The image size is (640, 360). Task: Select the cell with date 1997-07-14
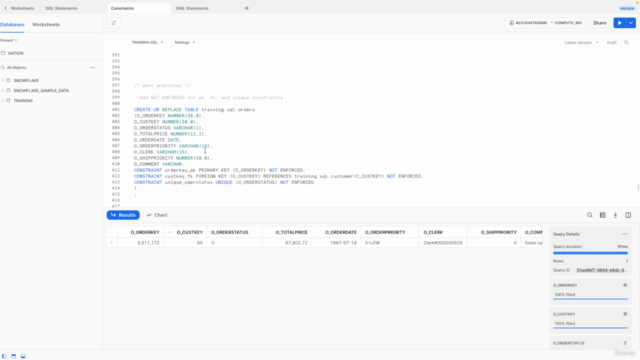337,243
